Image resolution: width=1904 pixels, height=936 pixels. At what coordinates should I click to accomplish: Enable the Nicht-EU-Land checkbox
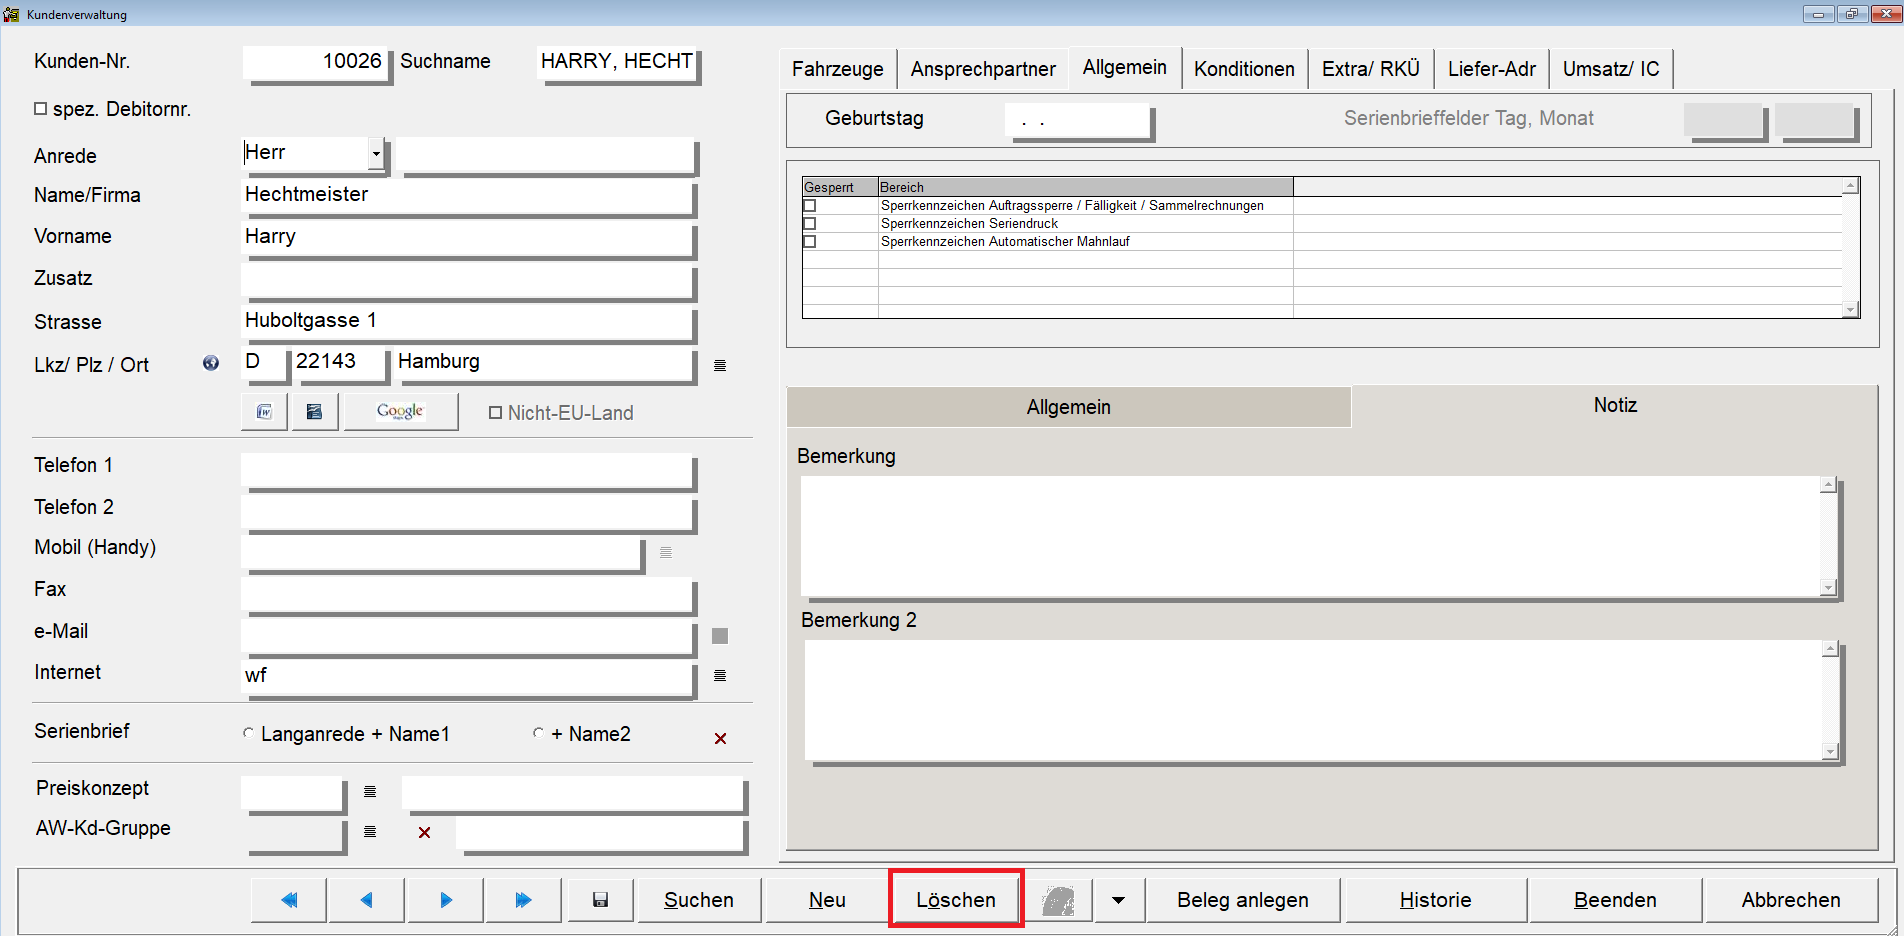(495, 412)
